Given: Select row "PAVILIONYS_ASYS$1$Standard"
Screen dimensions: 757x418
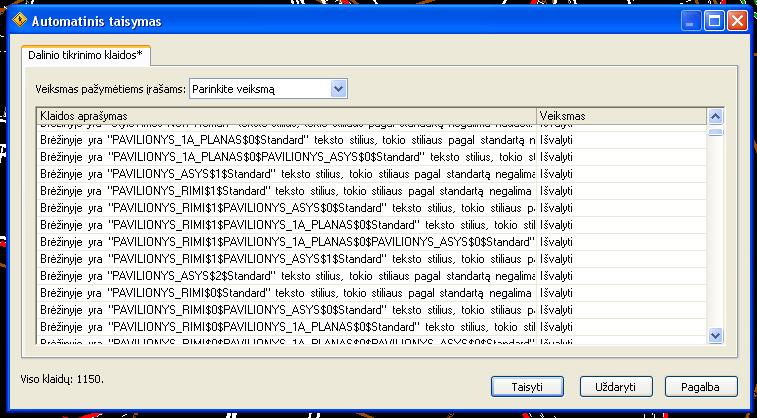Looking at the screenshot, I should pos(371,174).
